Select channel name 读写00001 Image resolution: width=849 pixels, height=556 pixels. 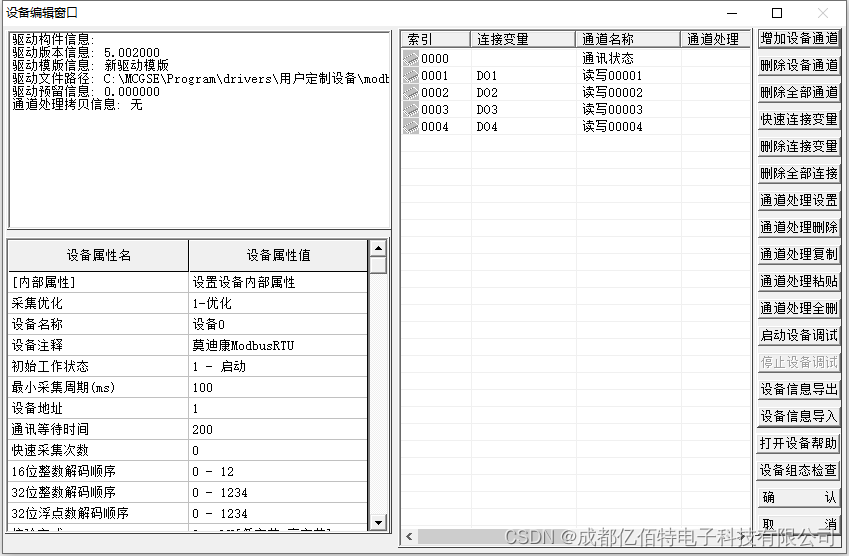(612, 76)
